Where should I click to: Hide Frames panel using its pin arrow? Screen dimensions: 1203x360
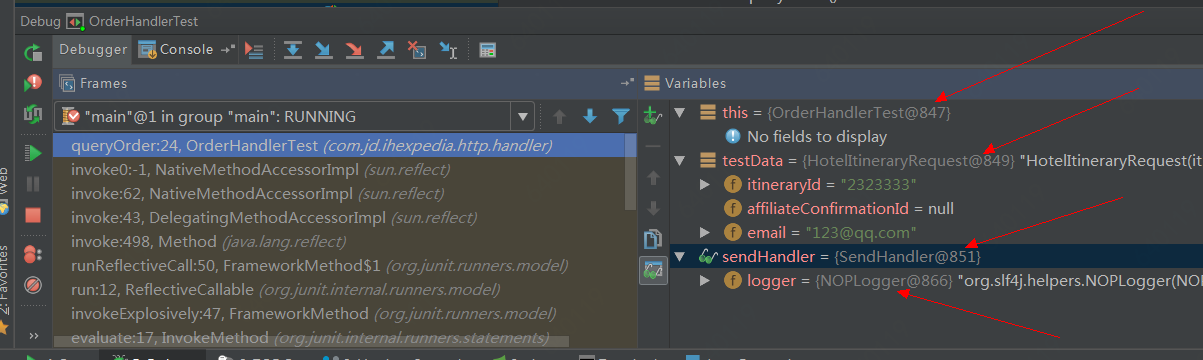pos(627,83)
